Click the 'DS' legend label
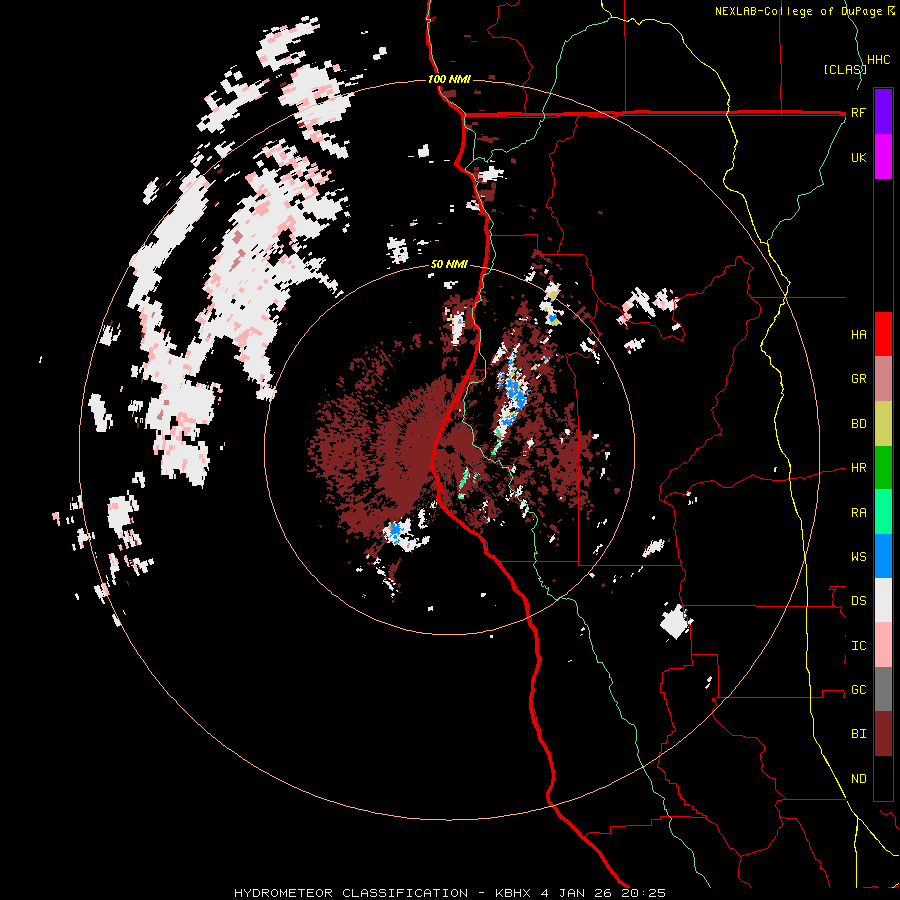 [858, 601]
